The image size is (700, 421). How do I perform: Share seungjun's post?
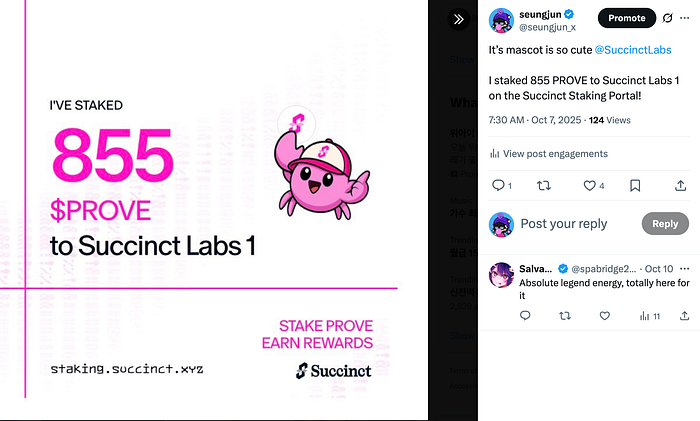681,185
